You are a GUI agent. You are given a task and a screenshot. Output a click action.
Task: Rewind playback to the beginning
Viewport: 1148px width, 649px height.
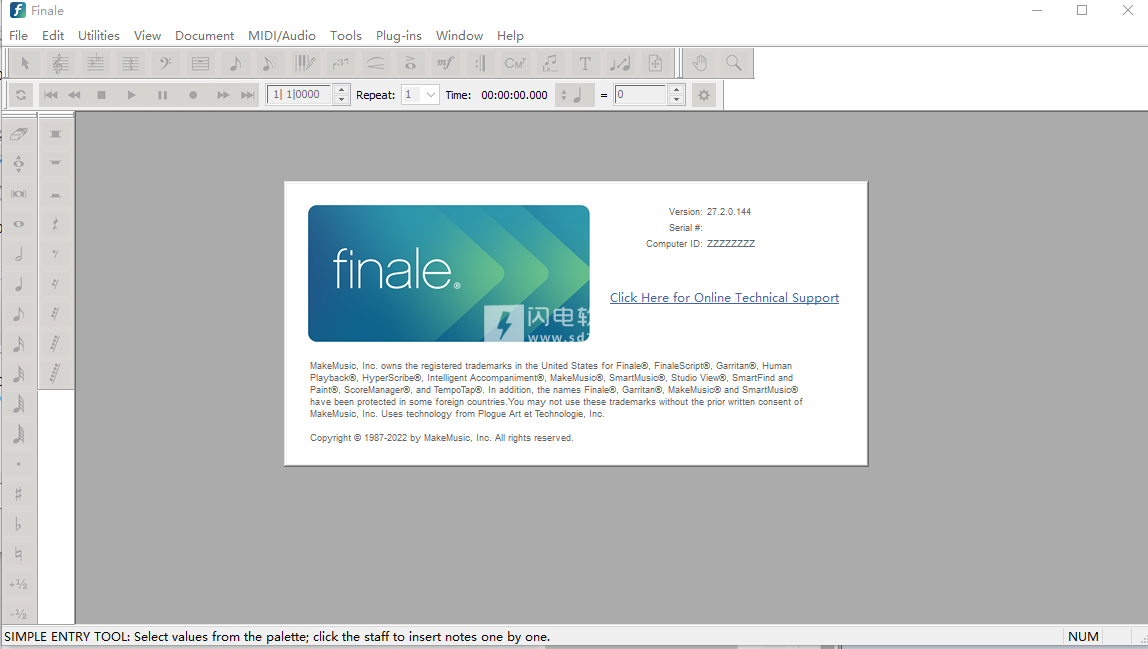point(51,95)
